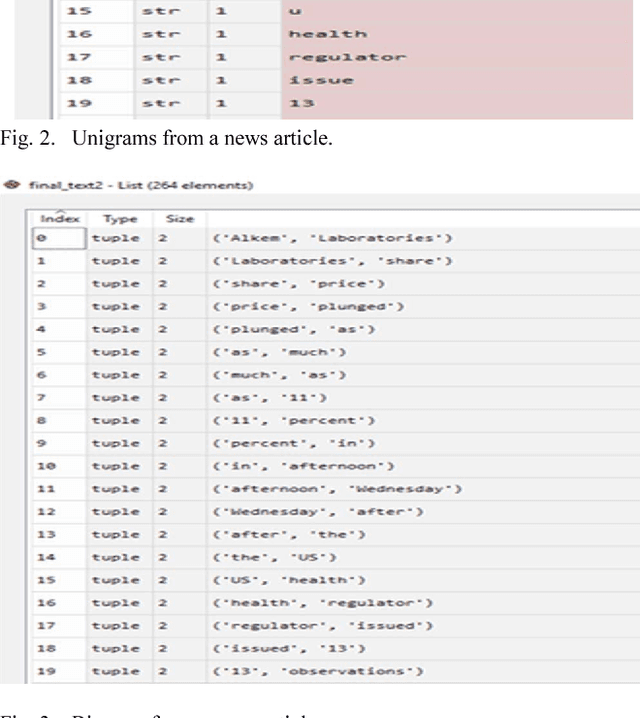Click the final_text2 window title icon
Screen dimensions: 640x718
click(x=11, y=185)
